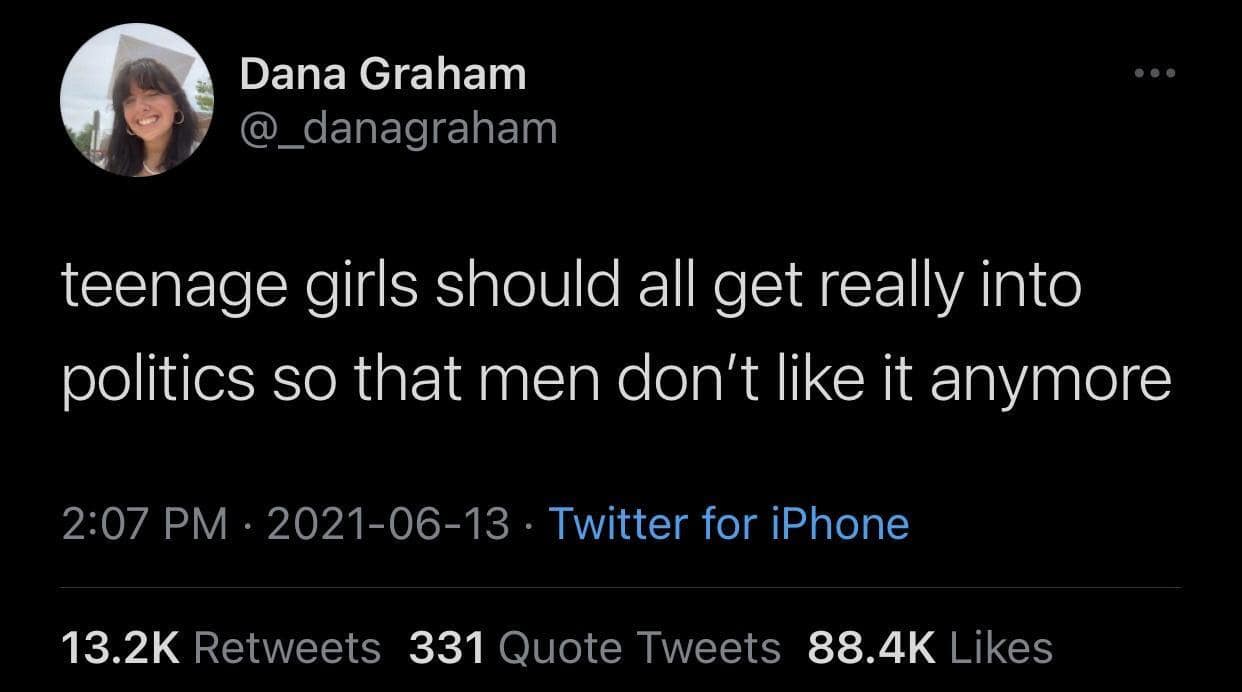Open the Twitter for iPhone source link
The image size is (1242, 692).
(728, 523)
